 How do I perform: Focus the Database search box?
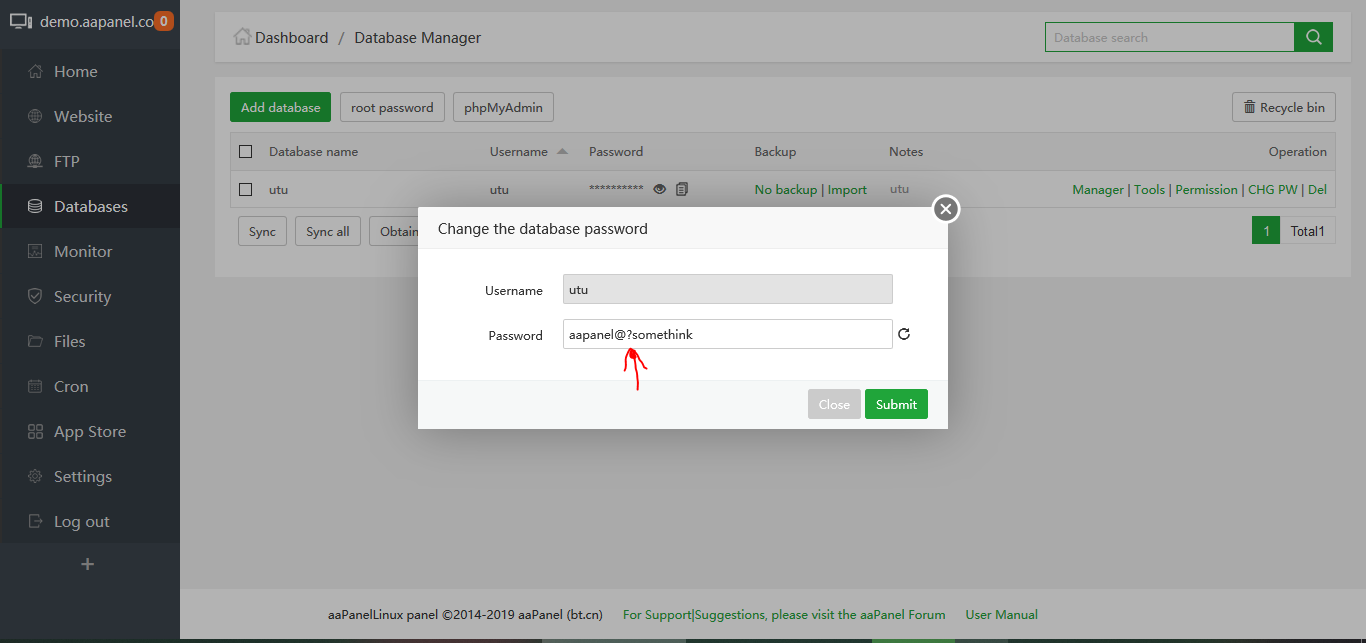click(1170, 37)
